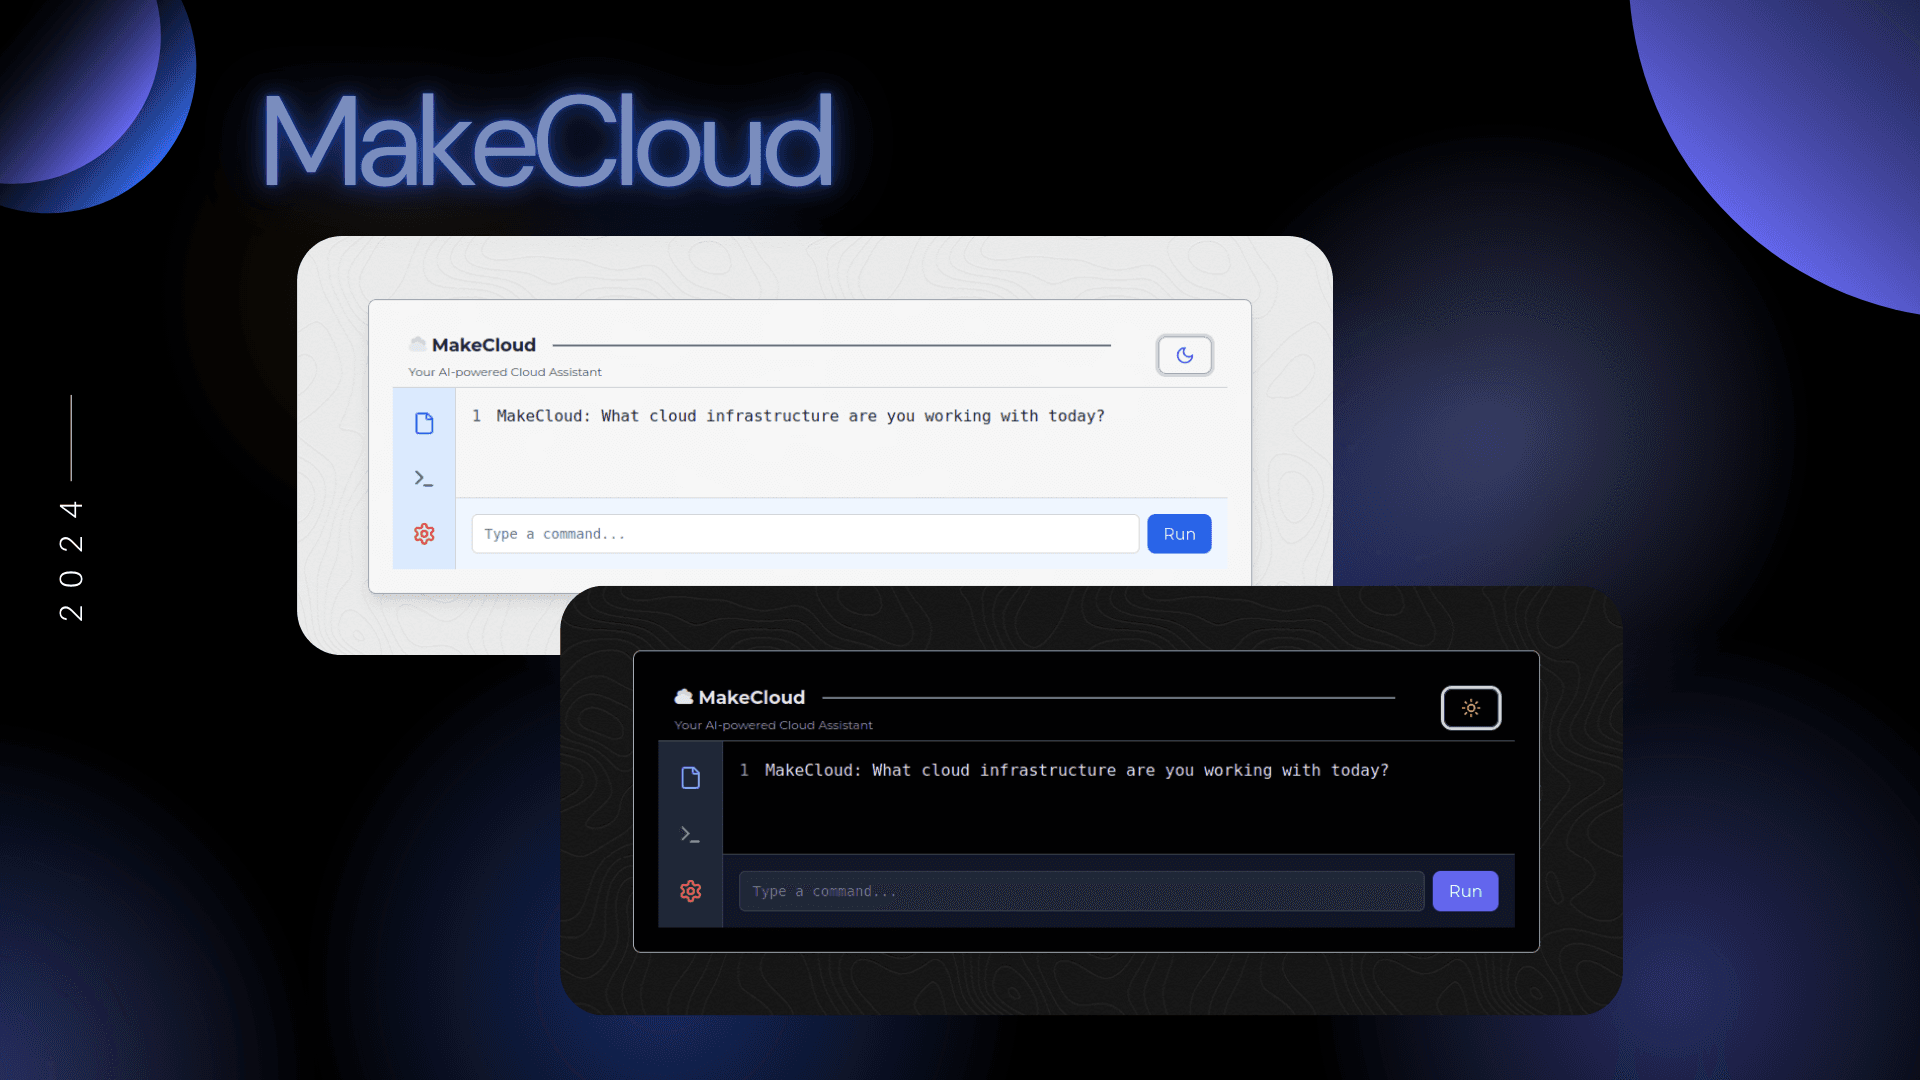Open the file icon in dark sidebar
Image resolution: width=1920 pixels, height=1080 pixels.
(690, 778)
